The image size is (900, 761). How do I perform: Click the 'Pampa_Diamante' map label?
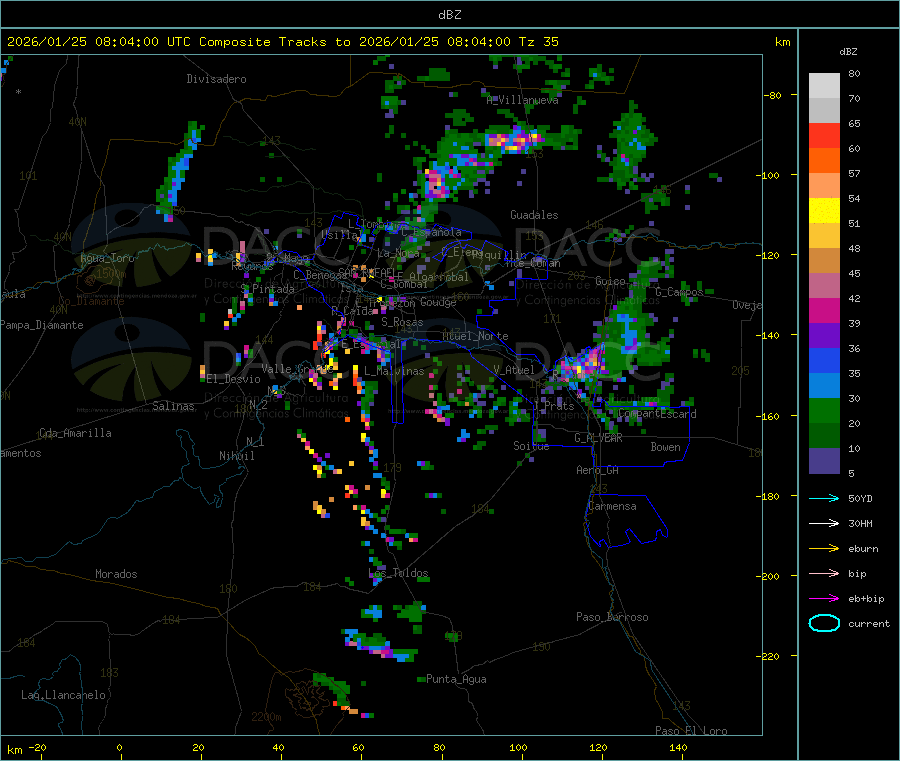[x=42, y=325]
